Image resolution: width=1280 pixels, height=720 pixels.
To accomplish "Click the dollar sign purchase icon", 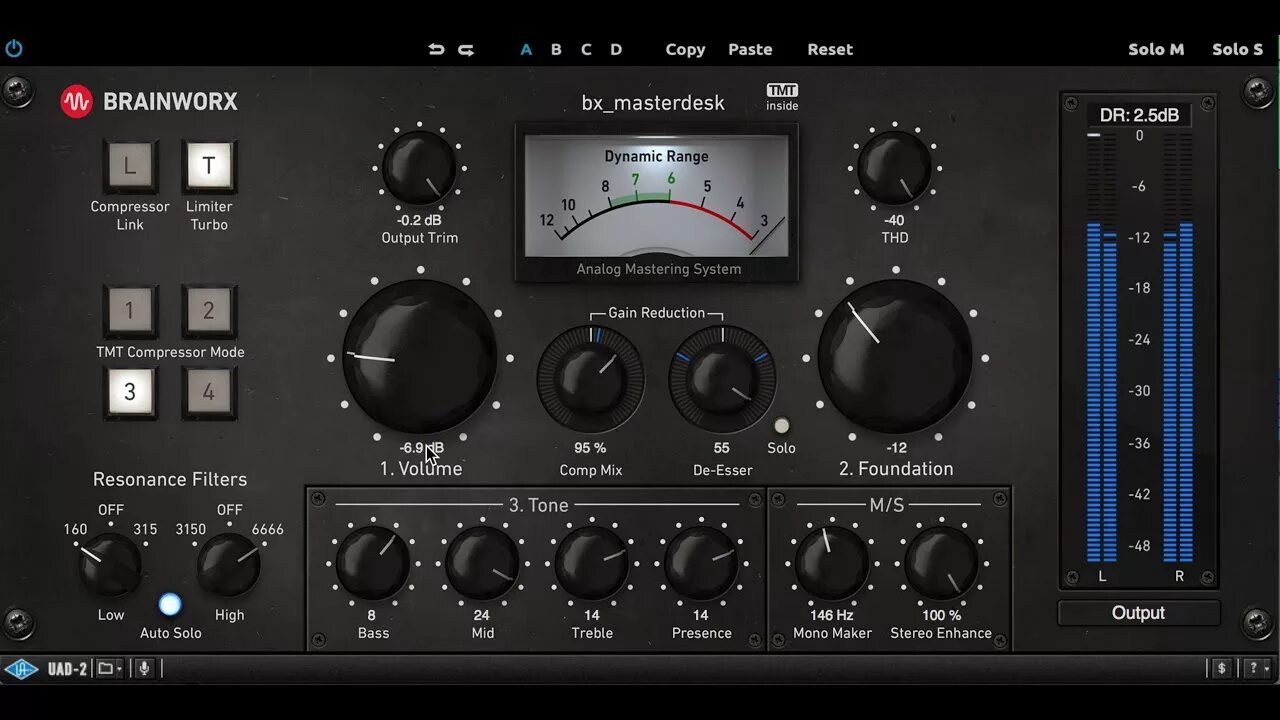I will coord(1221,669).
